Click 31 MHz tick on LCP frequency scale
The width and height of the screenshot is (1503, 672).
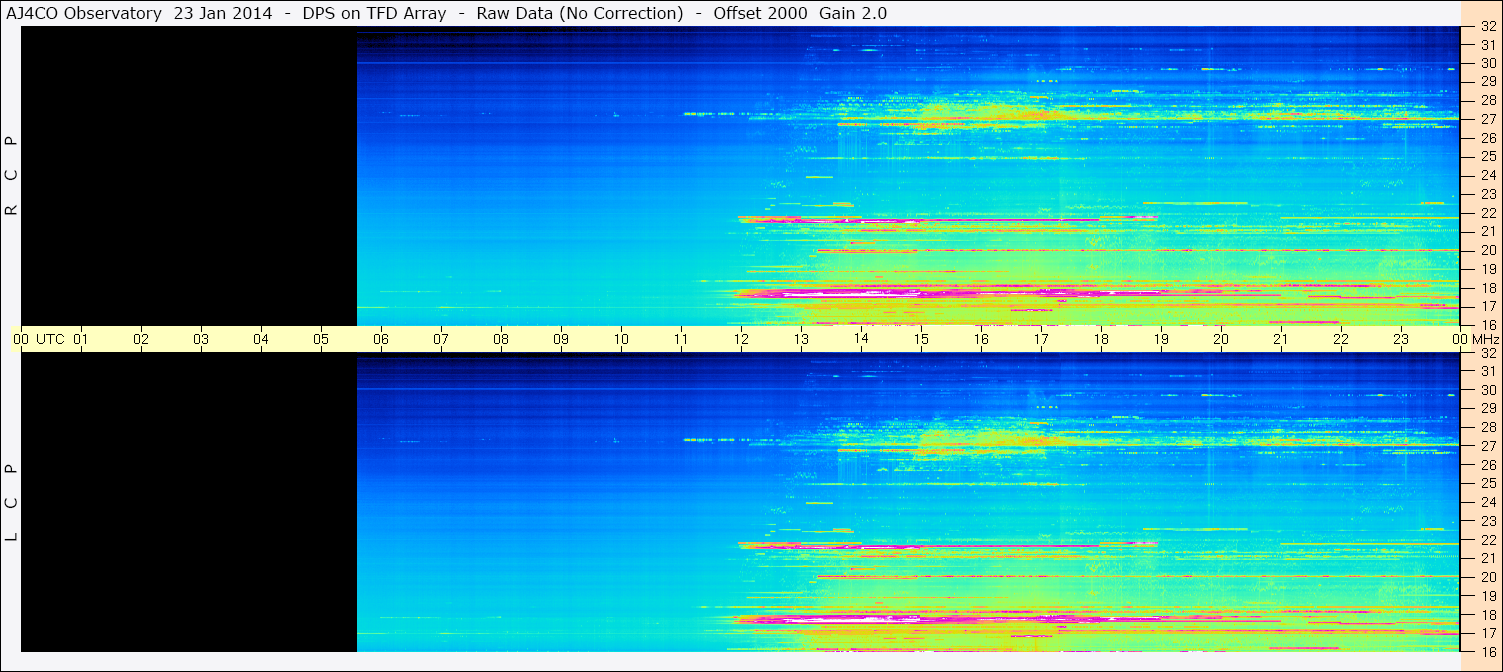click(x=1488, y=371)
